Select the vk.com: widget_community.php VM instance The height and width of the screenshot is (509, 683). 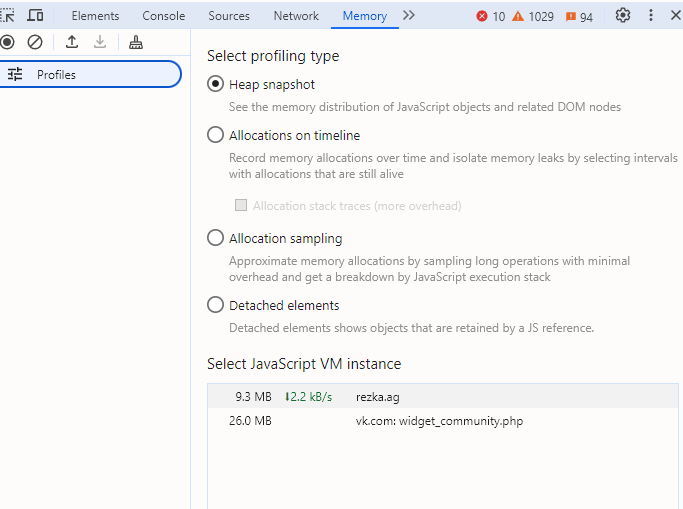(443, 421)
